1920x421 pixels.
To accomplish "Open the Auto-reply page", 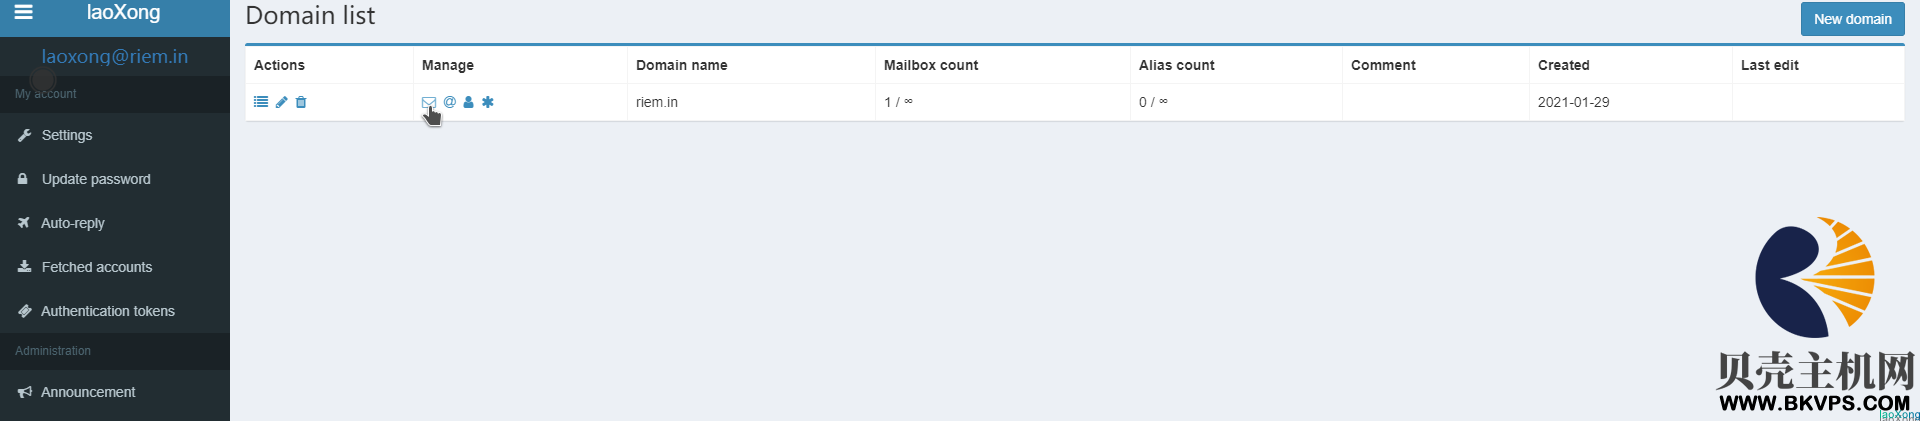I will point(73,223).
